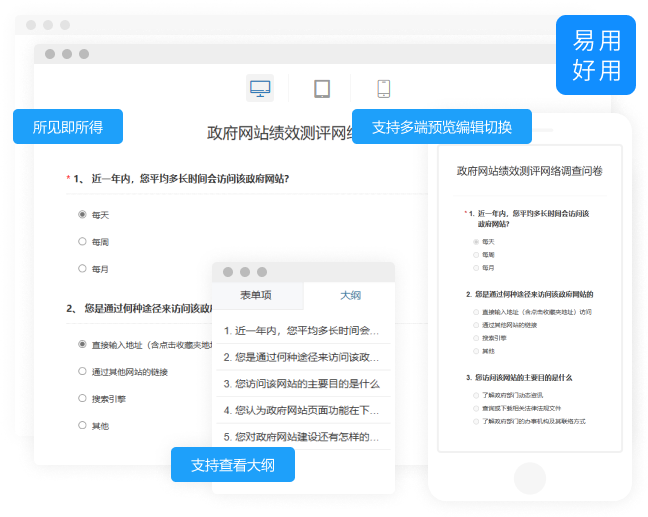This screenshot has height=517, width=648.
Task: Switch to the 大纲 tab
Action: click(x=349, y=295)
